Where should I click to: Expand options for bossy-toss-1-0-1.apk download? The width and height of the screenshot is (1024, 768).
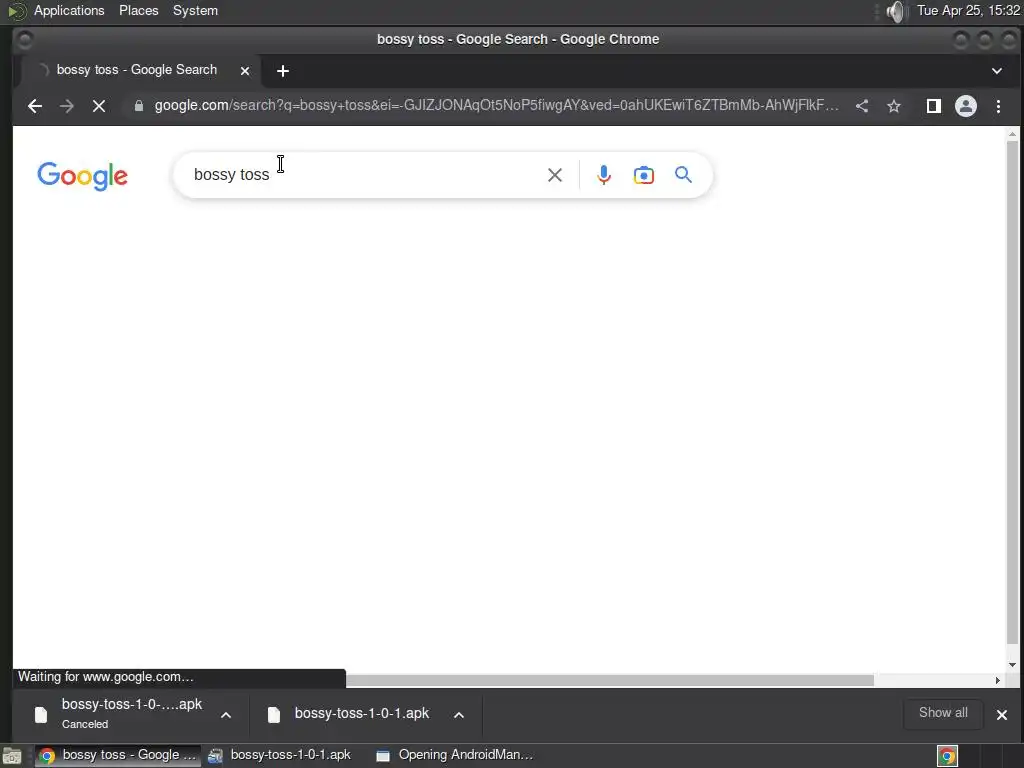coord(459,715)
